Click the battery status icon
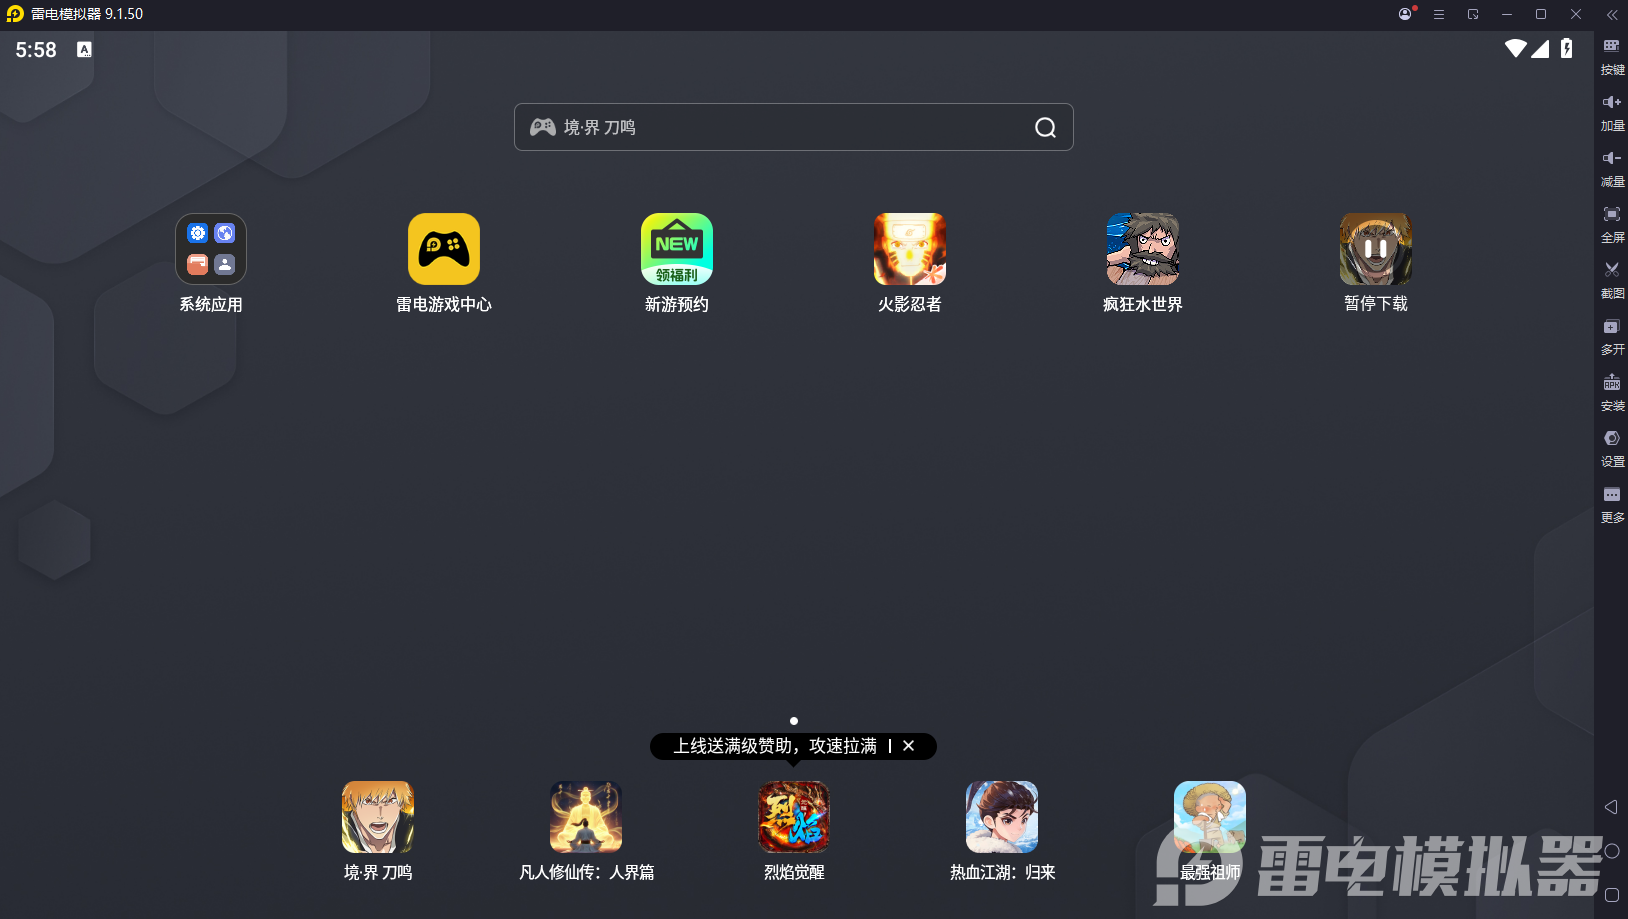Viewport: 1628px width, 919px height. (x=1567, y=48)
